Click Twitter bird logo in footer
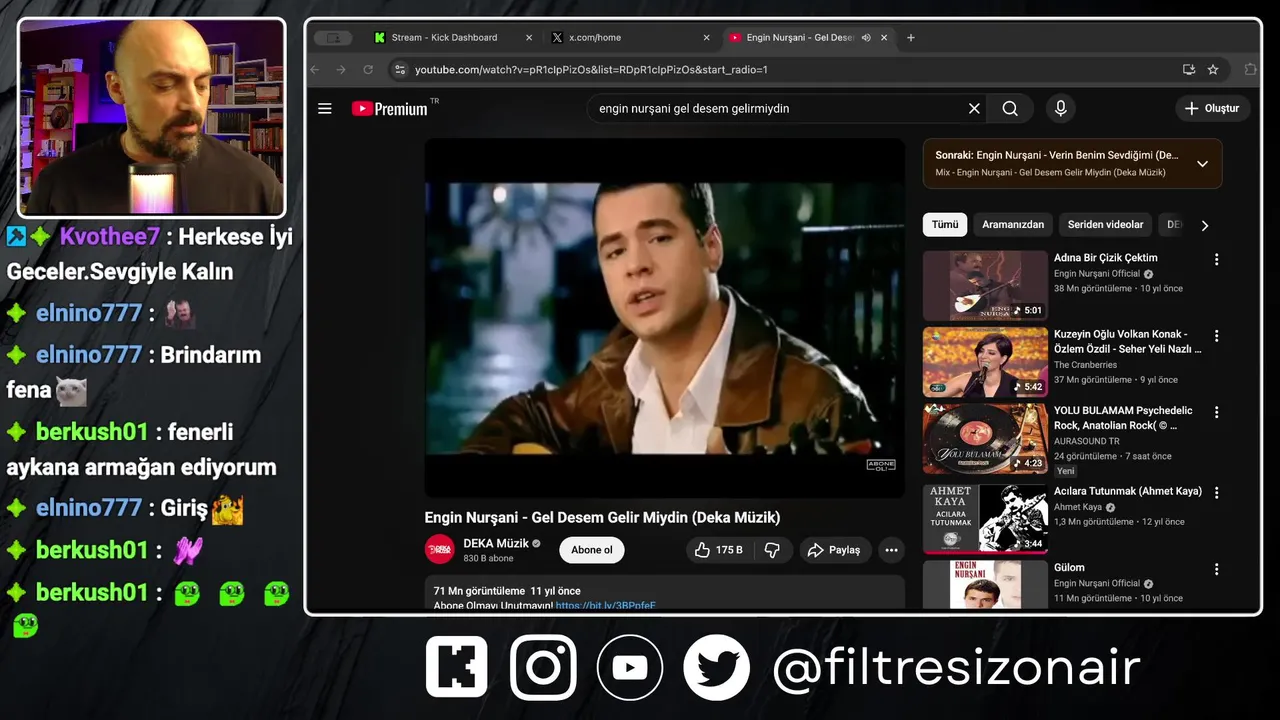 tap(716, 667)
